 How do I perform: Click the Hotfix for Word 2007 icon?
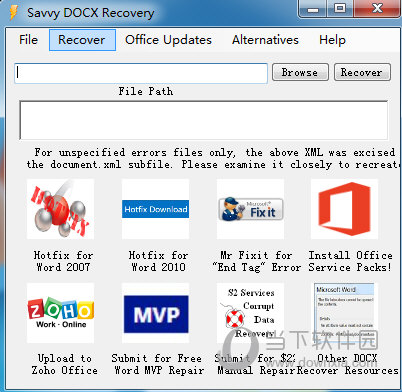coord(60,209)
